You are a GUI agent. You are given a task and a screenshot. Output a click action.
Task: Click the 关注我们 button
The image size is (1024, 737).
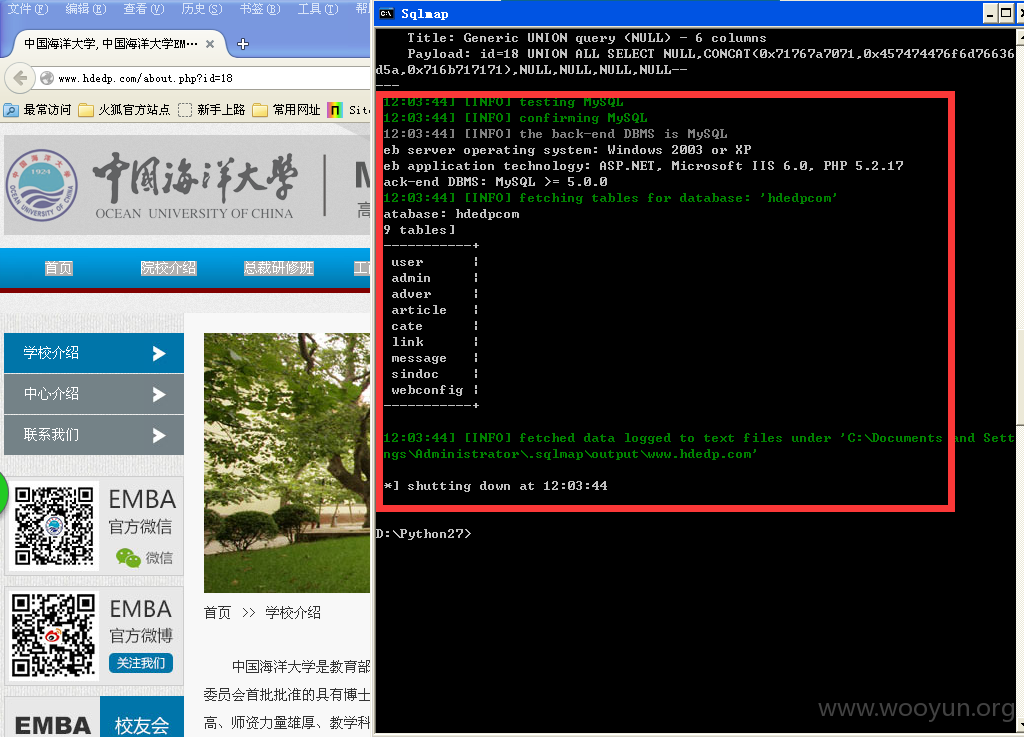point(140,663)
